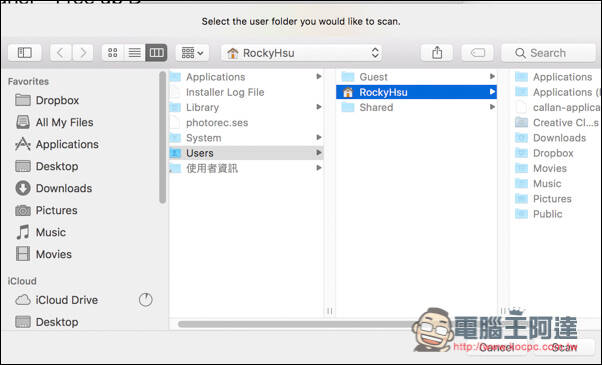Select the column view button

[156, 53]
